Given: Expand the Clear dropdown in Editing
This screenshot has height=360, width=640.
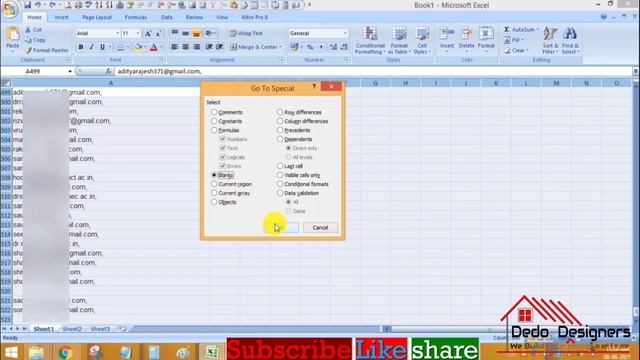Looking at the screenshot, I should pyautogui.click(x=527, y=51).
